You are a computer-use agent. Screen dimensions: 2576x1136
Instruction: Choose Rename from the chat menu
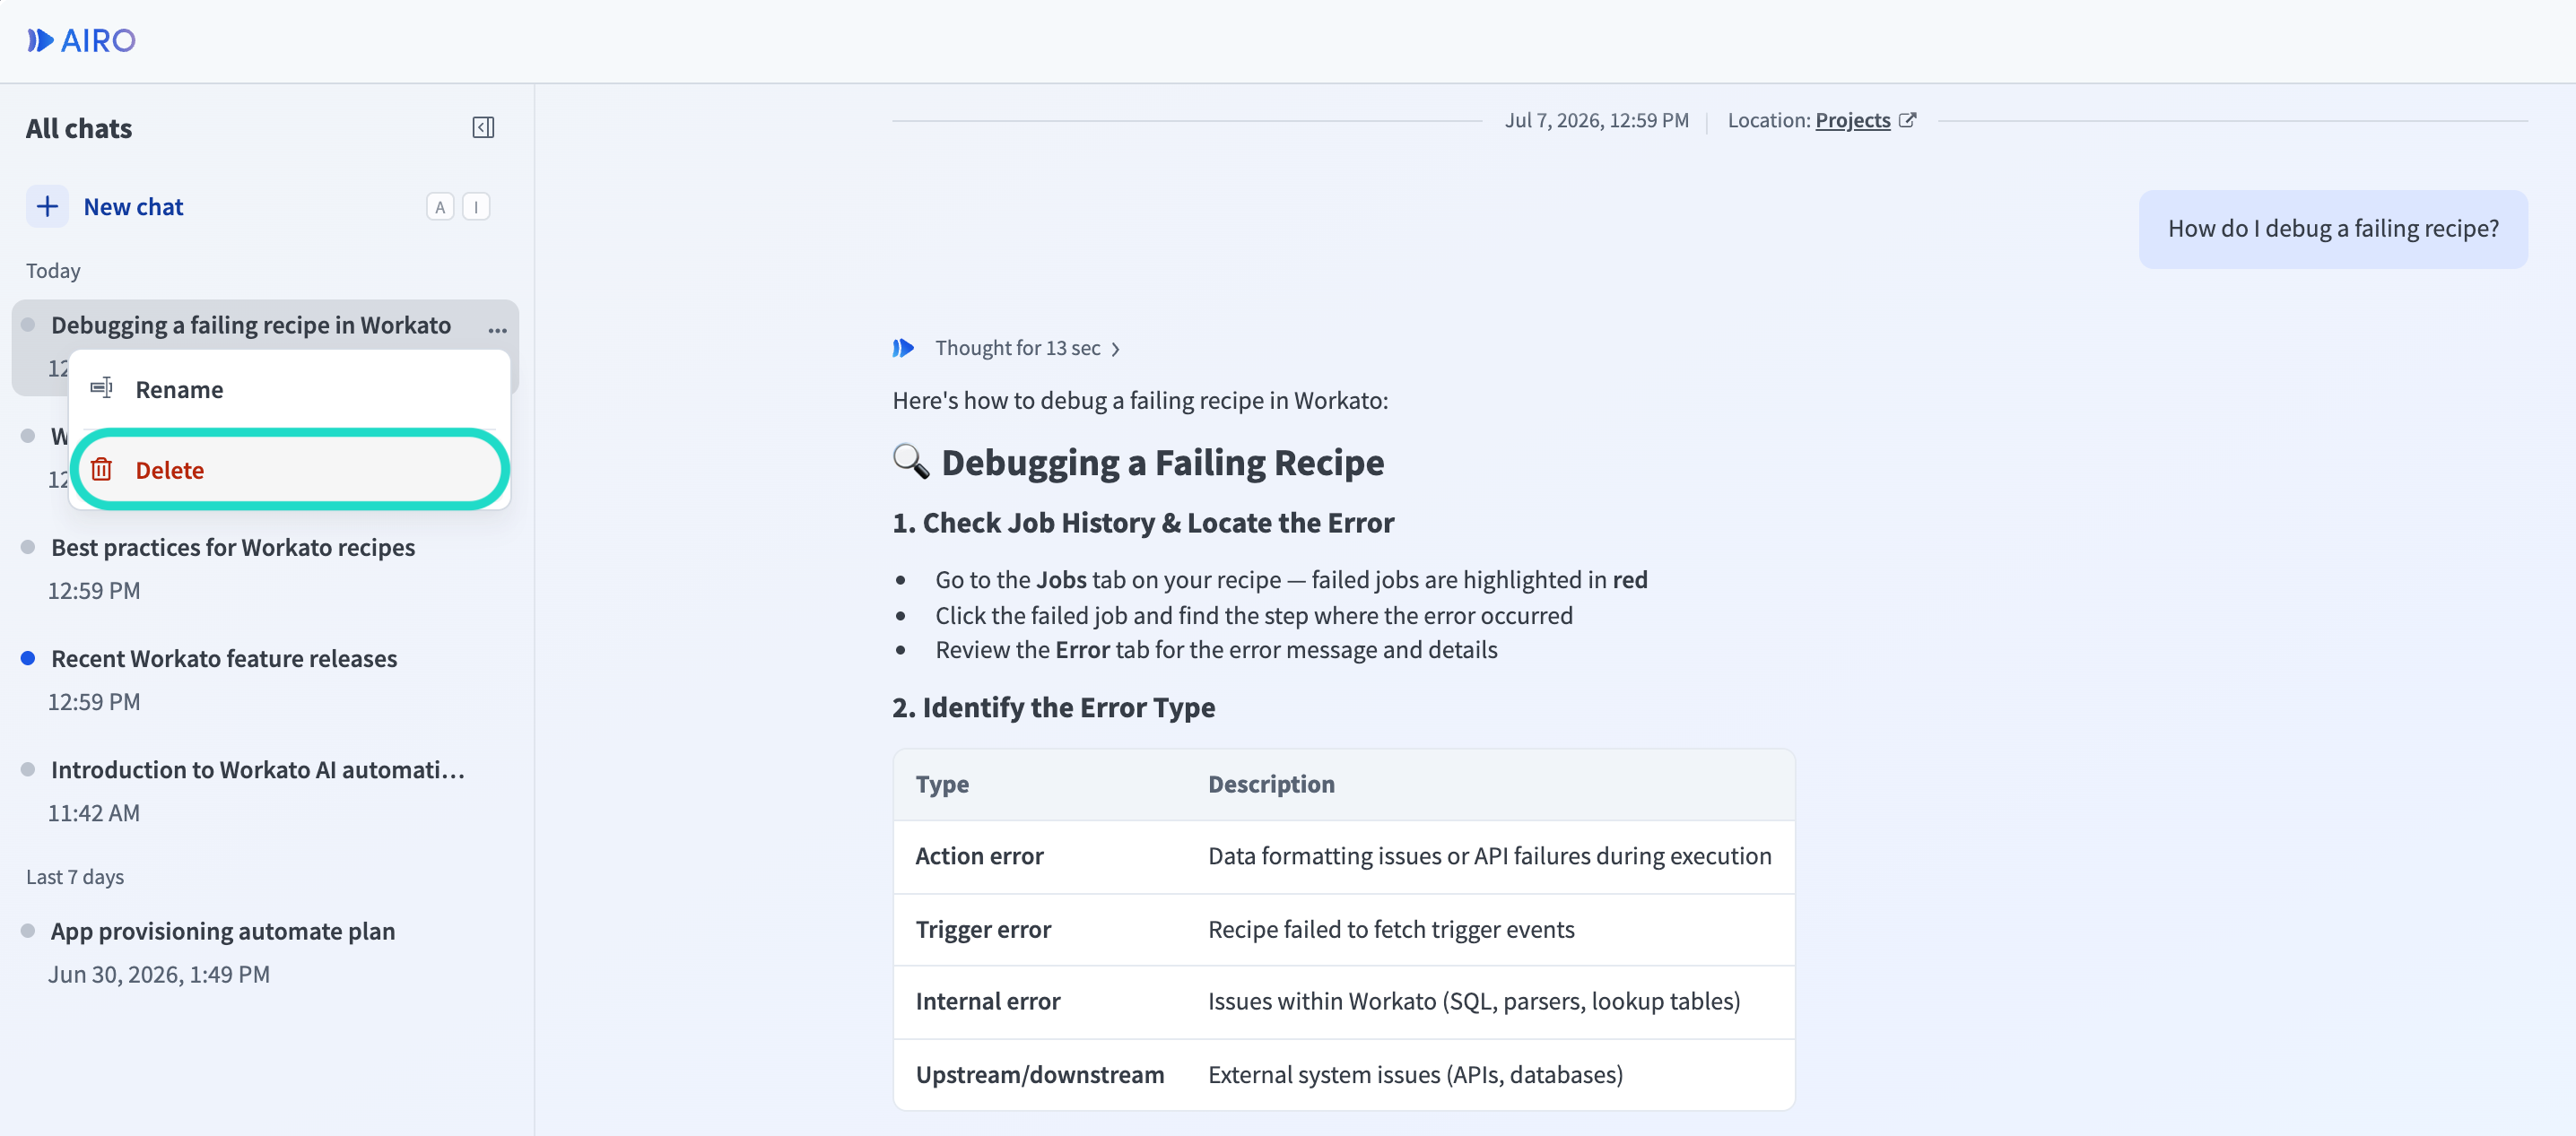[x=289, y=389]
